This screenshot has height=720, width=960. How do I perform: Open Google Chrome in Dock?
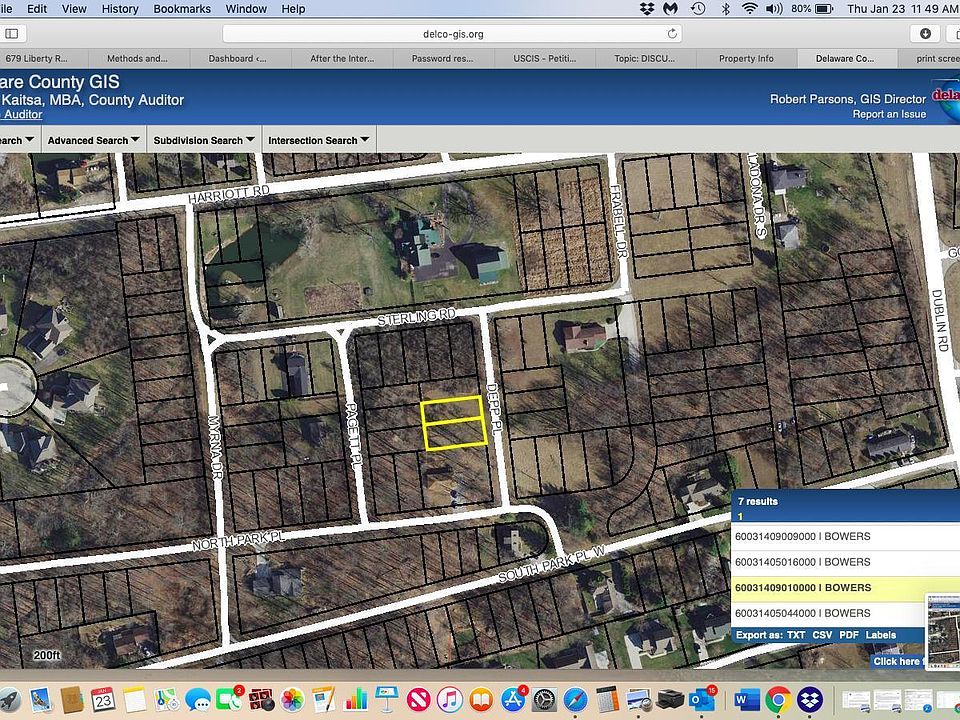[x=778, y=699]
